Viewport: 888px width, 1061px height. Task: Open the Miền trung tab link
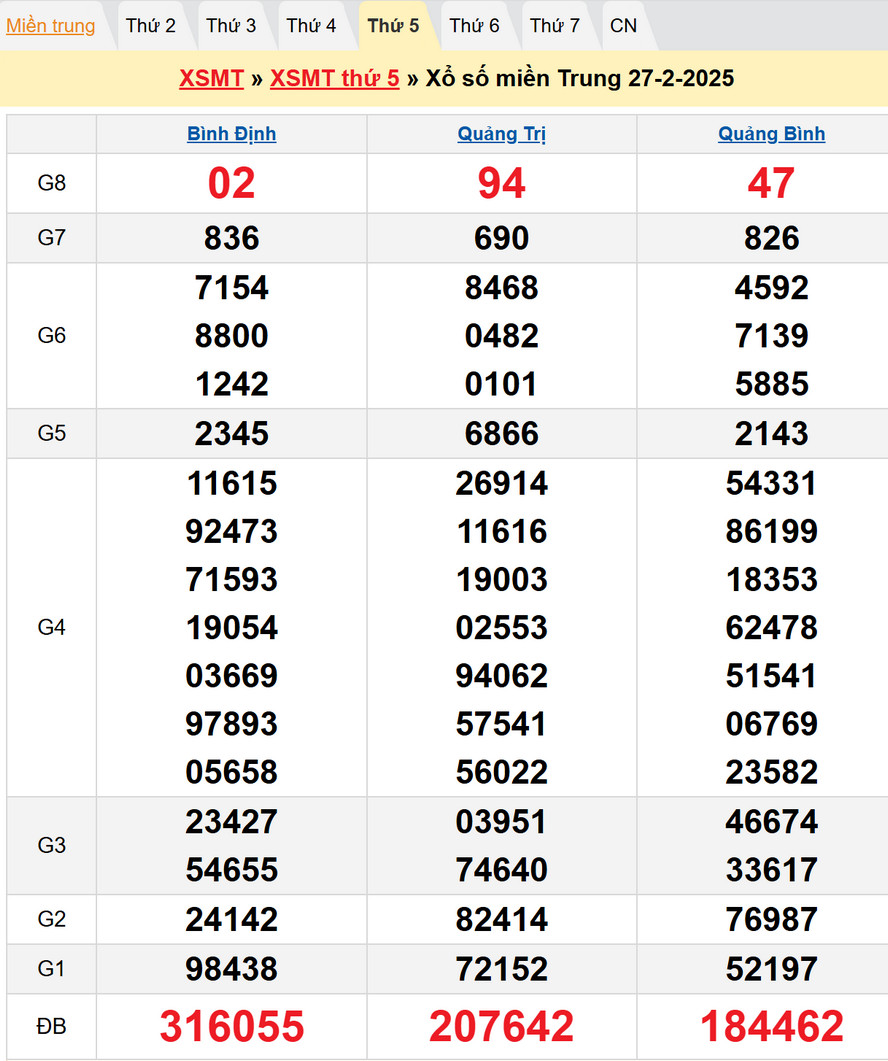pyautogui.click(x=51, y=26)
